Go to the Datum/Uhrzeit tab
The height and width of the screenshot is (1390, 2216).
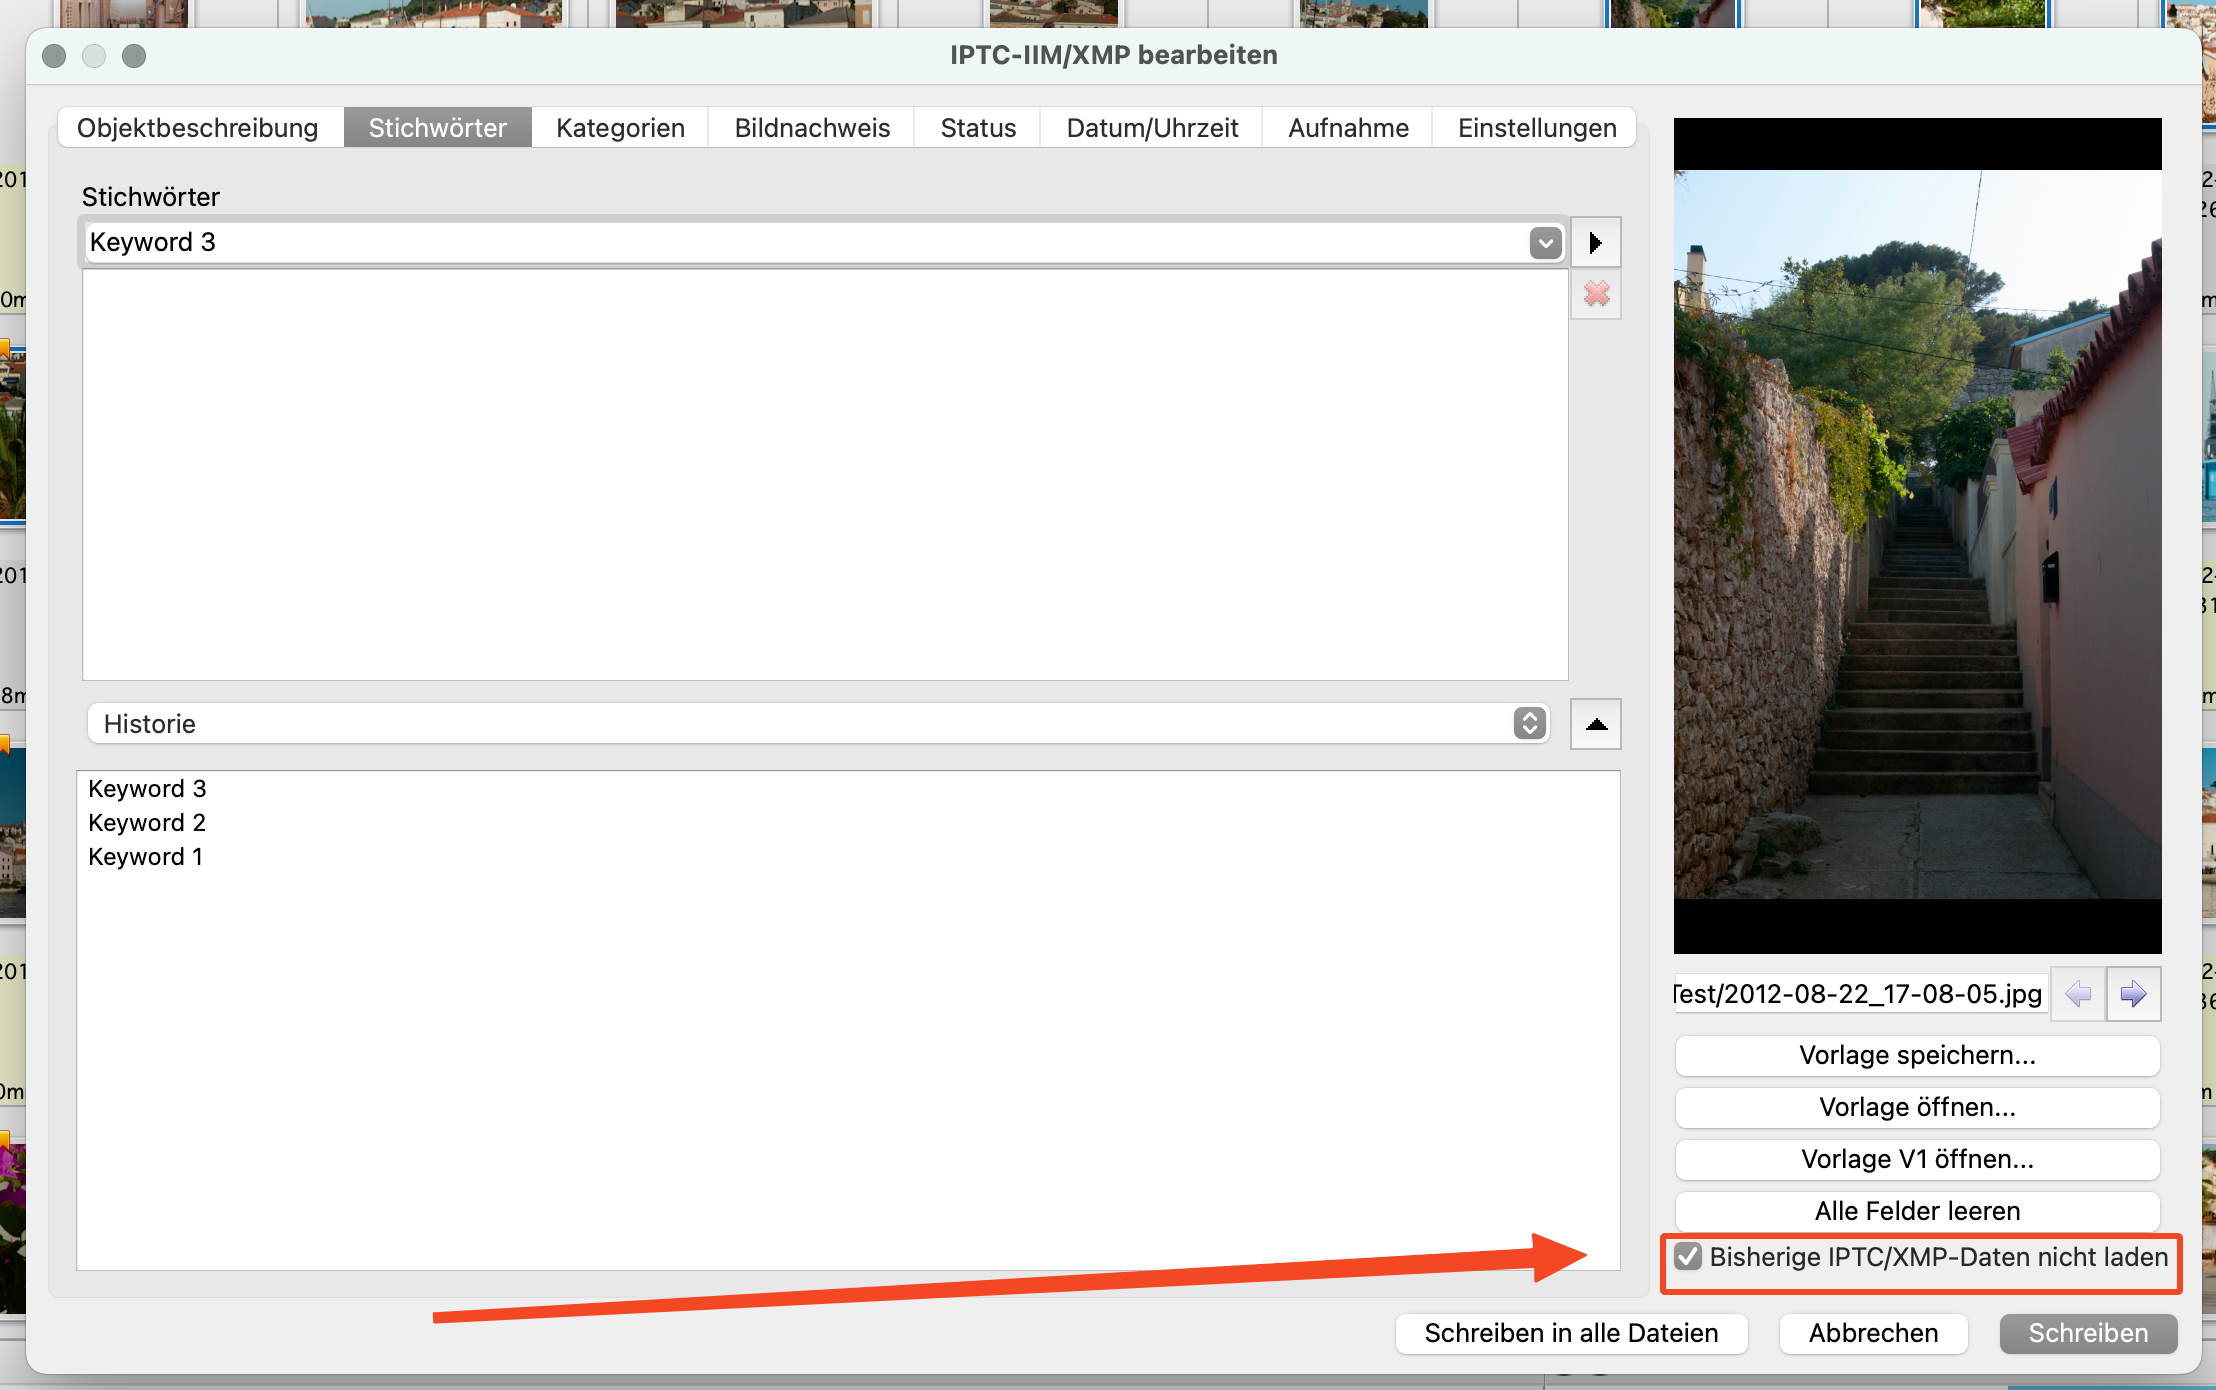(x=1152, y=128)
